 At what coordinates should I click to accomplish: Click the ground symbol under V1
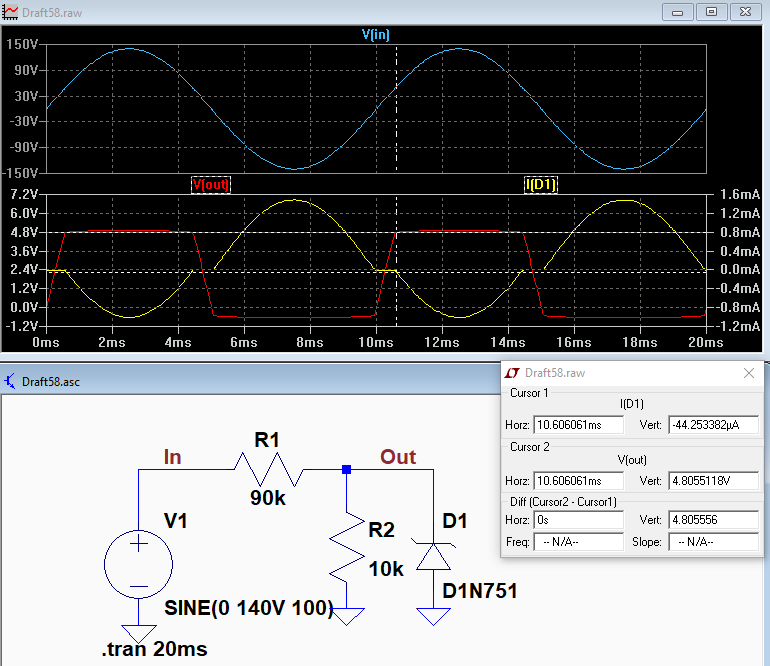pos(138,634)
